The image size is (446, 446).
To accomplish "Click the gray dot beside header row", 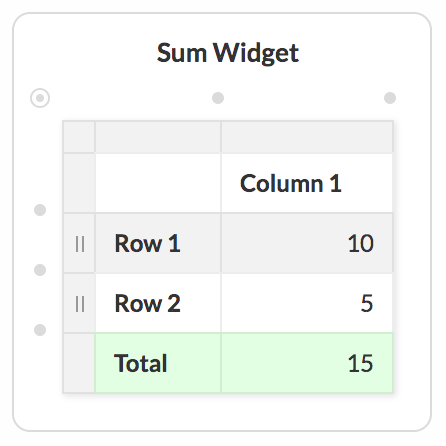I will tap(40, 210).
